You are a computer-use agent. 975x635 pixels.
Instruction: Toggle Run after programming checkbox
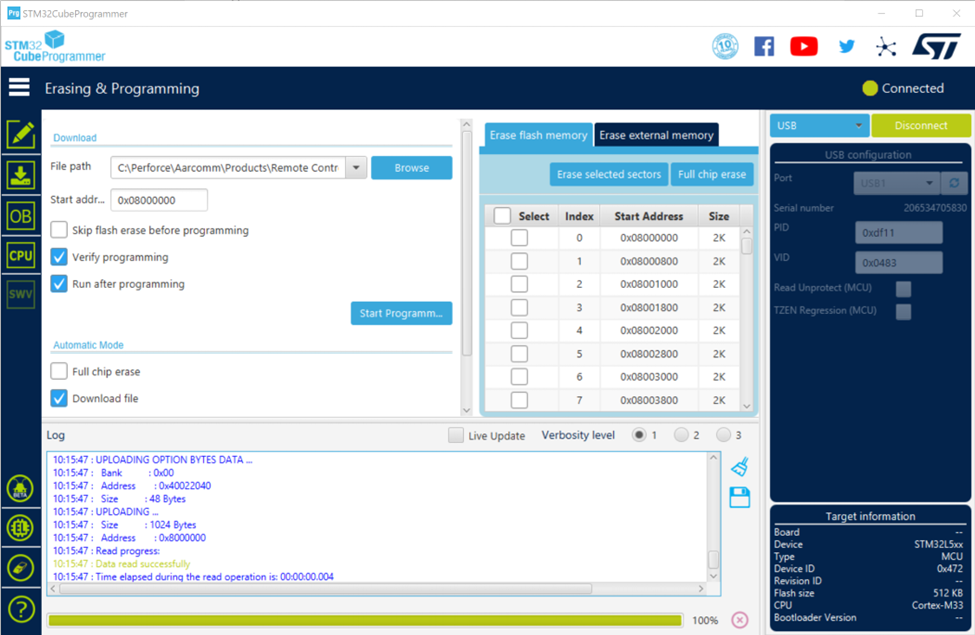click(x=59, y=283)
